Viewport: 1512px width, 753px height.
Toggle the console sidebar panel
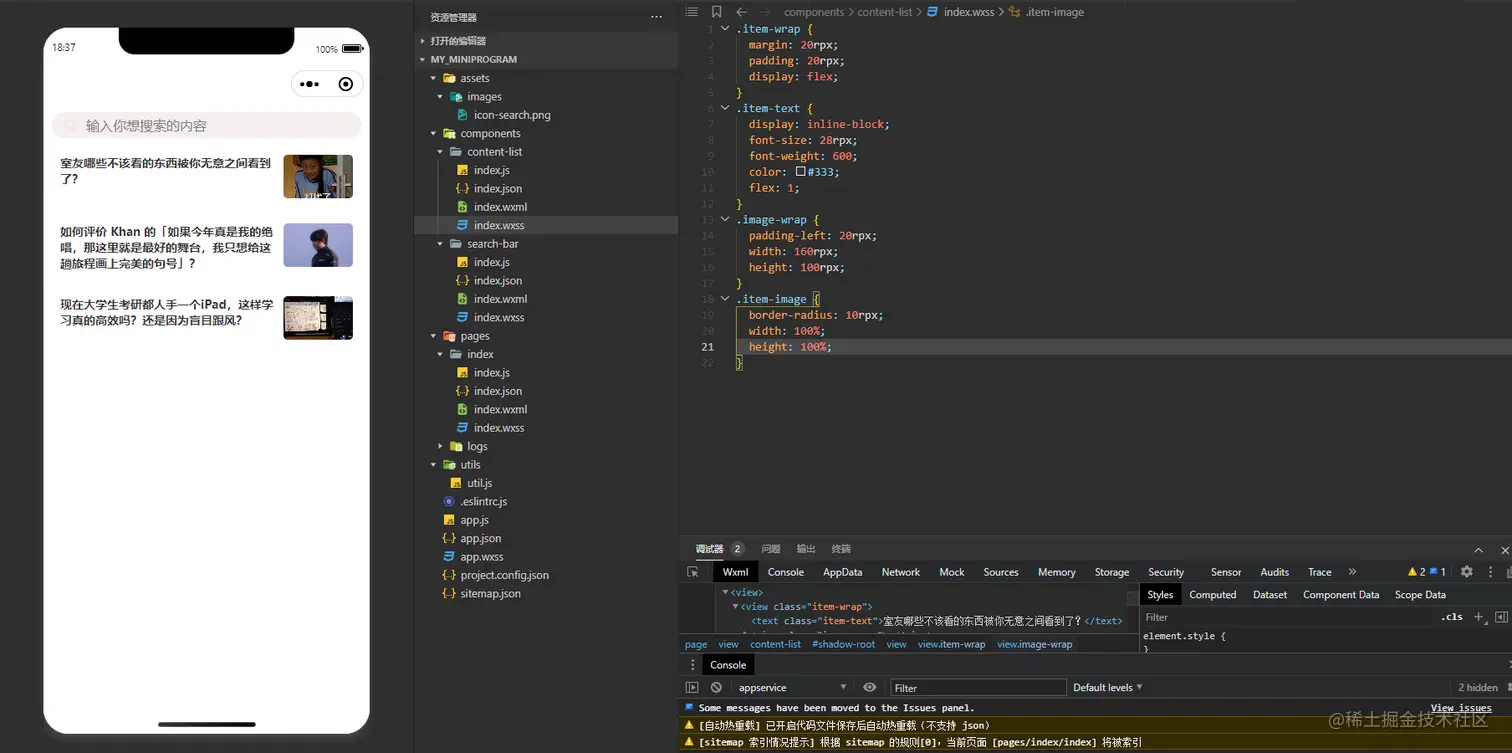(x=692, y=688)
